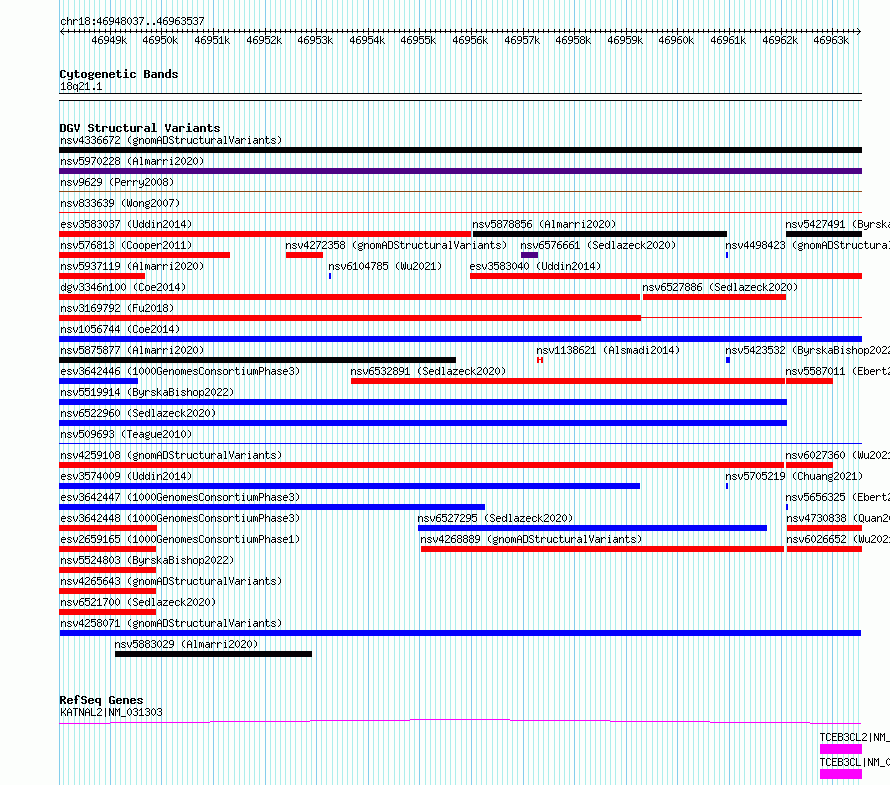The image size is (890, 785).
Task: Open esv3642447 1000GenomesConsortiumPhase3 label
Action: tap(180, 497)
